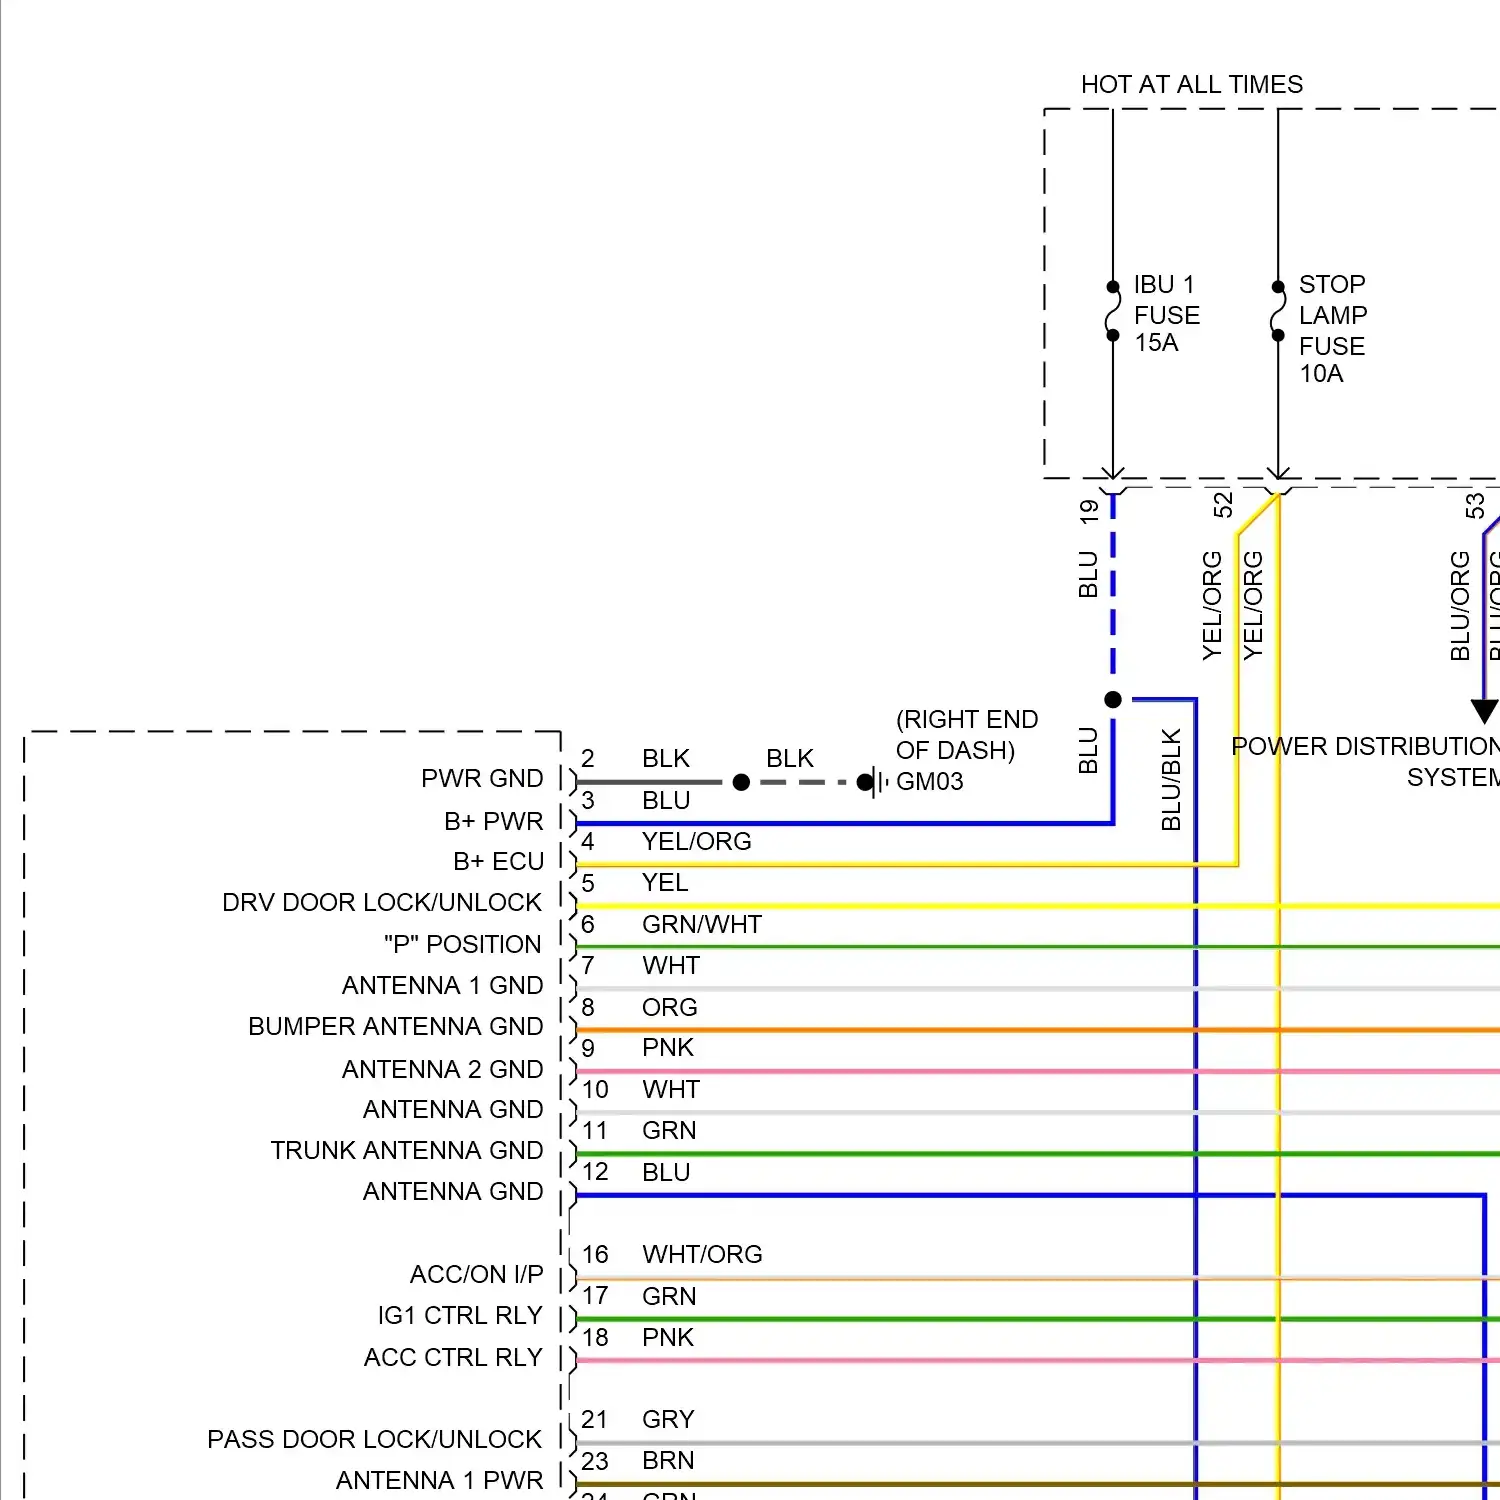
Task: Click the POWER DISTRIBUTION SYSTEM reference
Action: pyautogui.click(x=1366, y=762)
